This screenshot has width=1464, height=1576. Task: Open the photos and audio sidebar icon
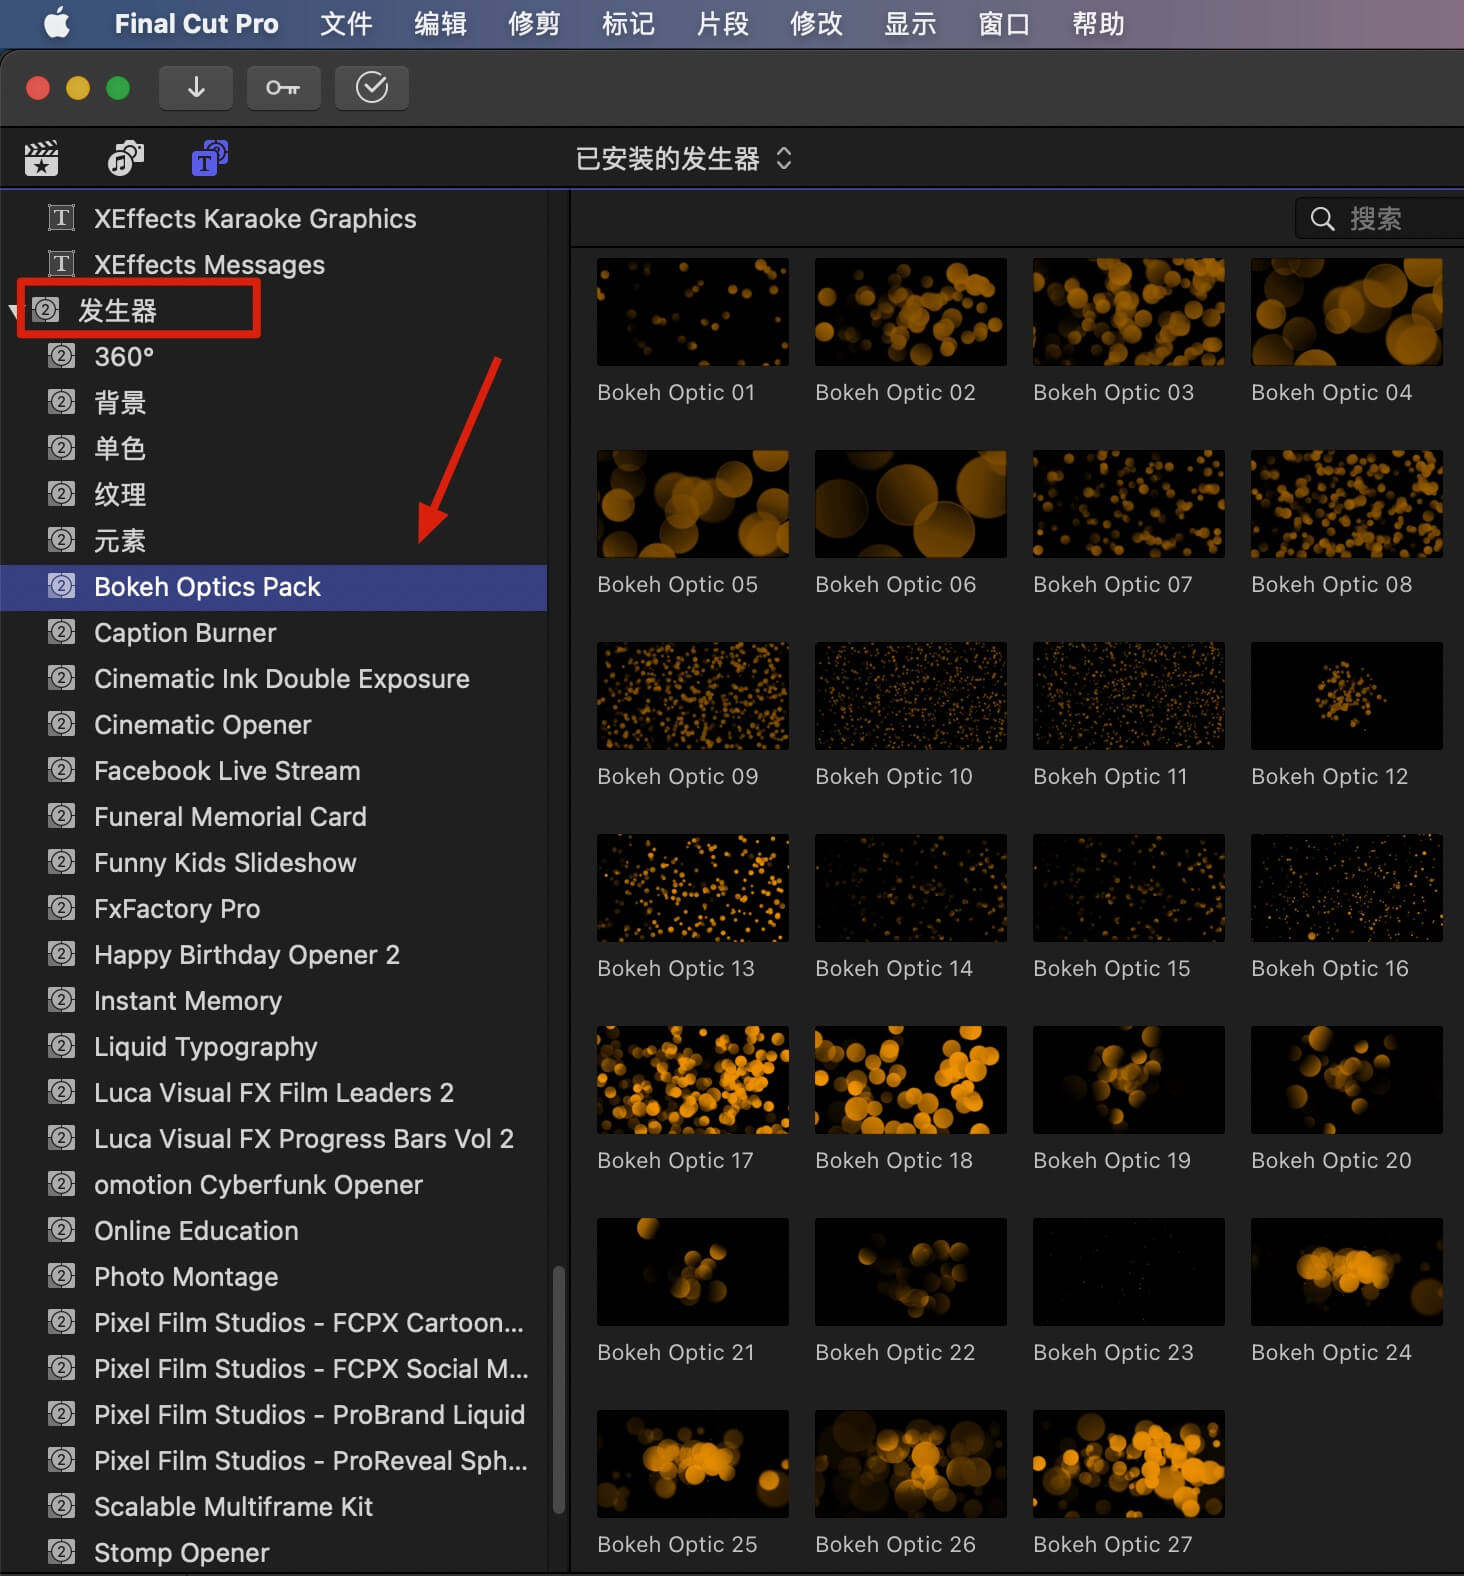pyautogui.click(x=125, y=158)
